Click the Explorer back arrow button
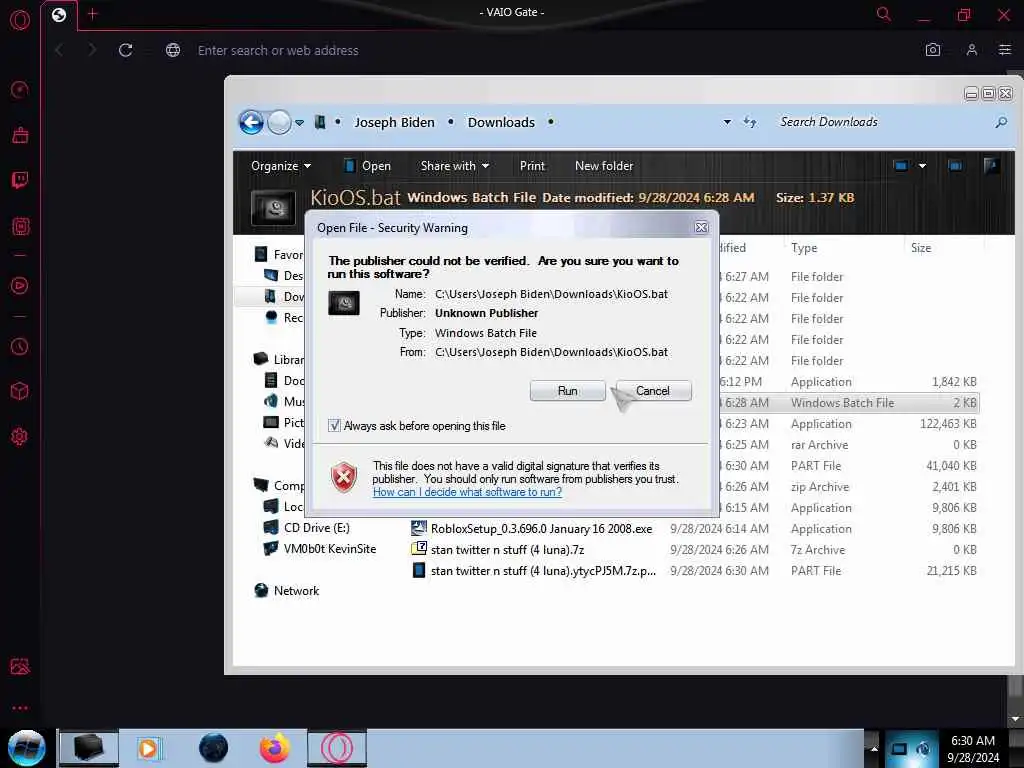 (x=251, y=122)
